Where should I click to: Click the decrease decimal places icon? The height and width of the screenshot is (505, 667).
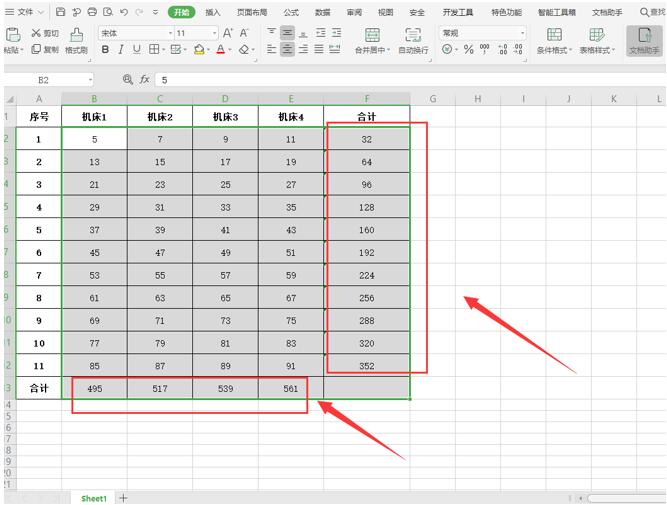click(518, 49)
